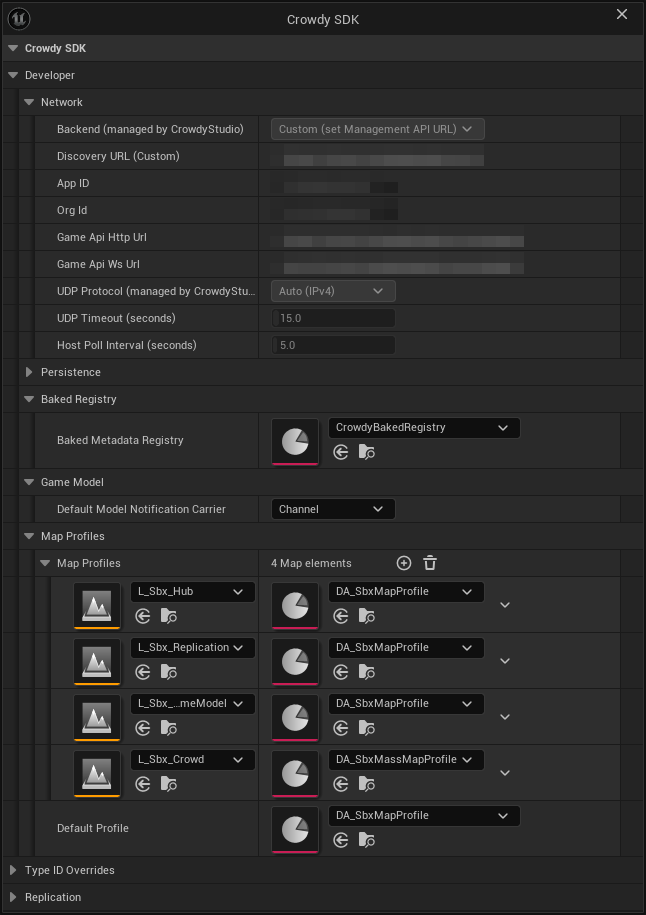Collapse the Game Model section
Viewport: 646px width, 915px height.
tap(29, 483)
